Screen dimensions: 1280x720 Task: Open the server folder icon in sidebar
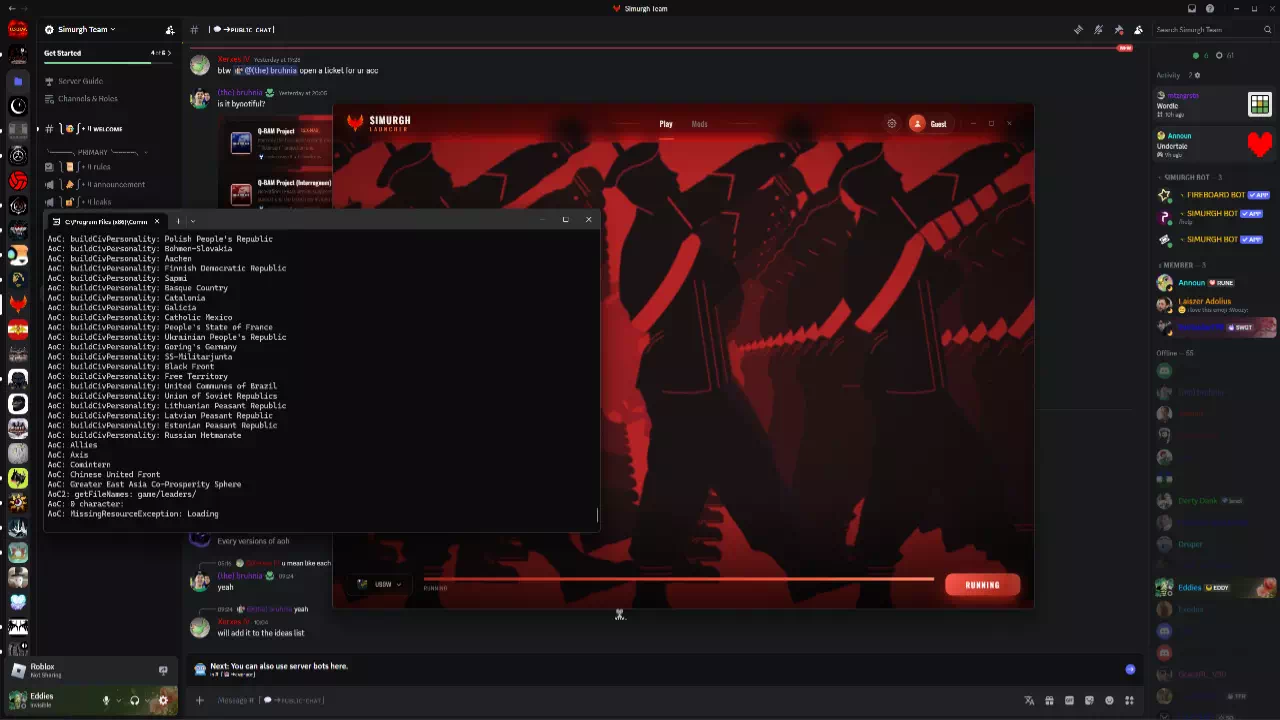[18, 81]
